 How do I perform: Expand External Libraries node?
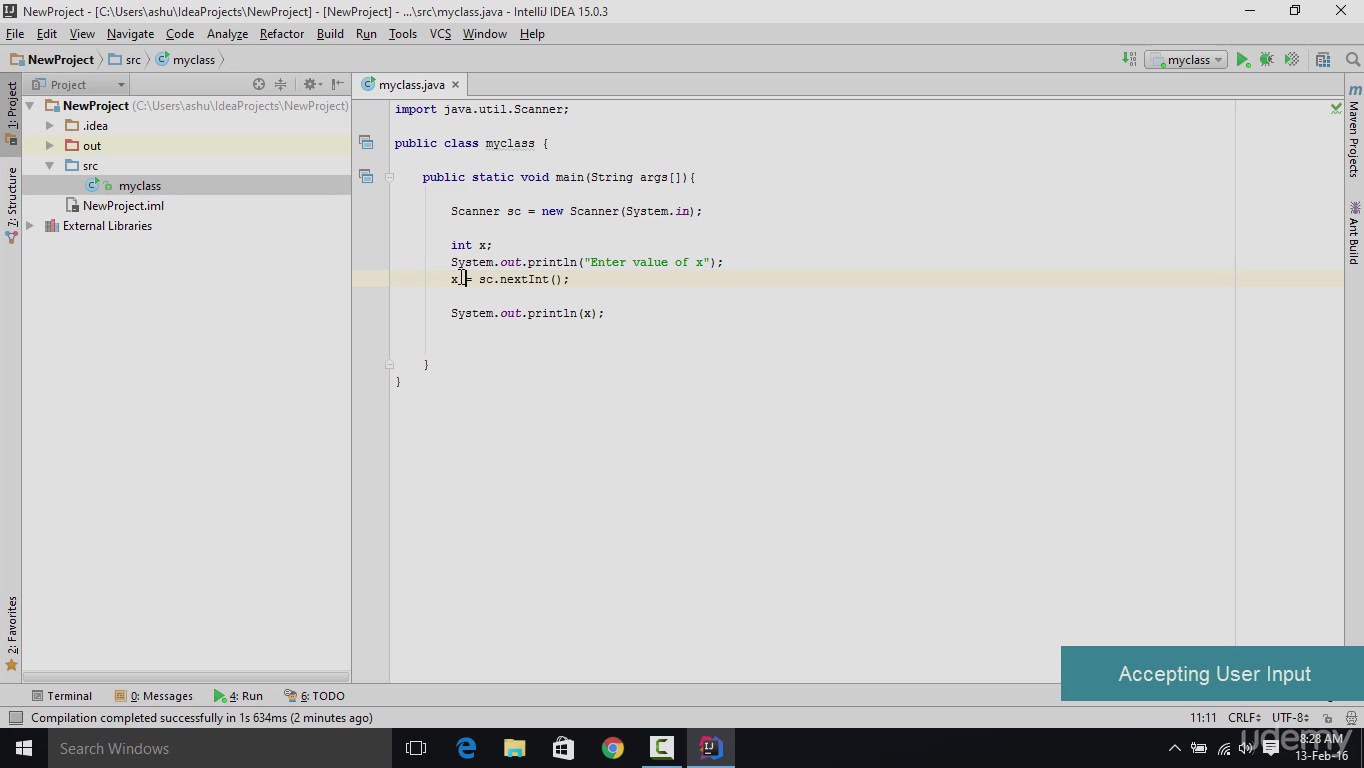tap(30, 226)
